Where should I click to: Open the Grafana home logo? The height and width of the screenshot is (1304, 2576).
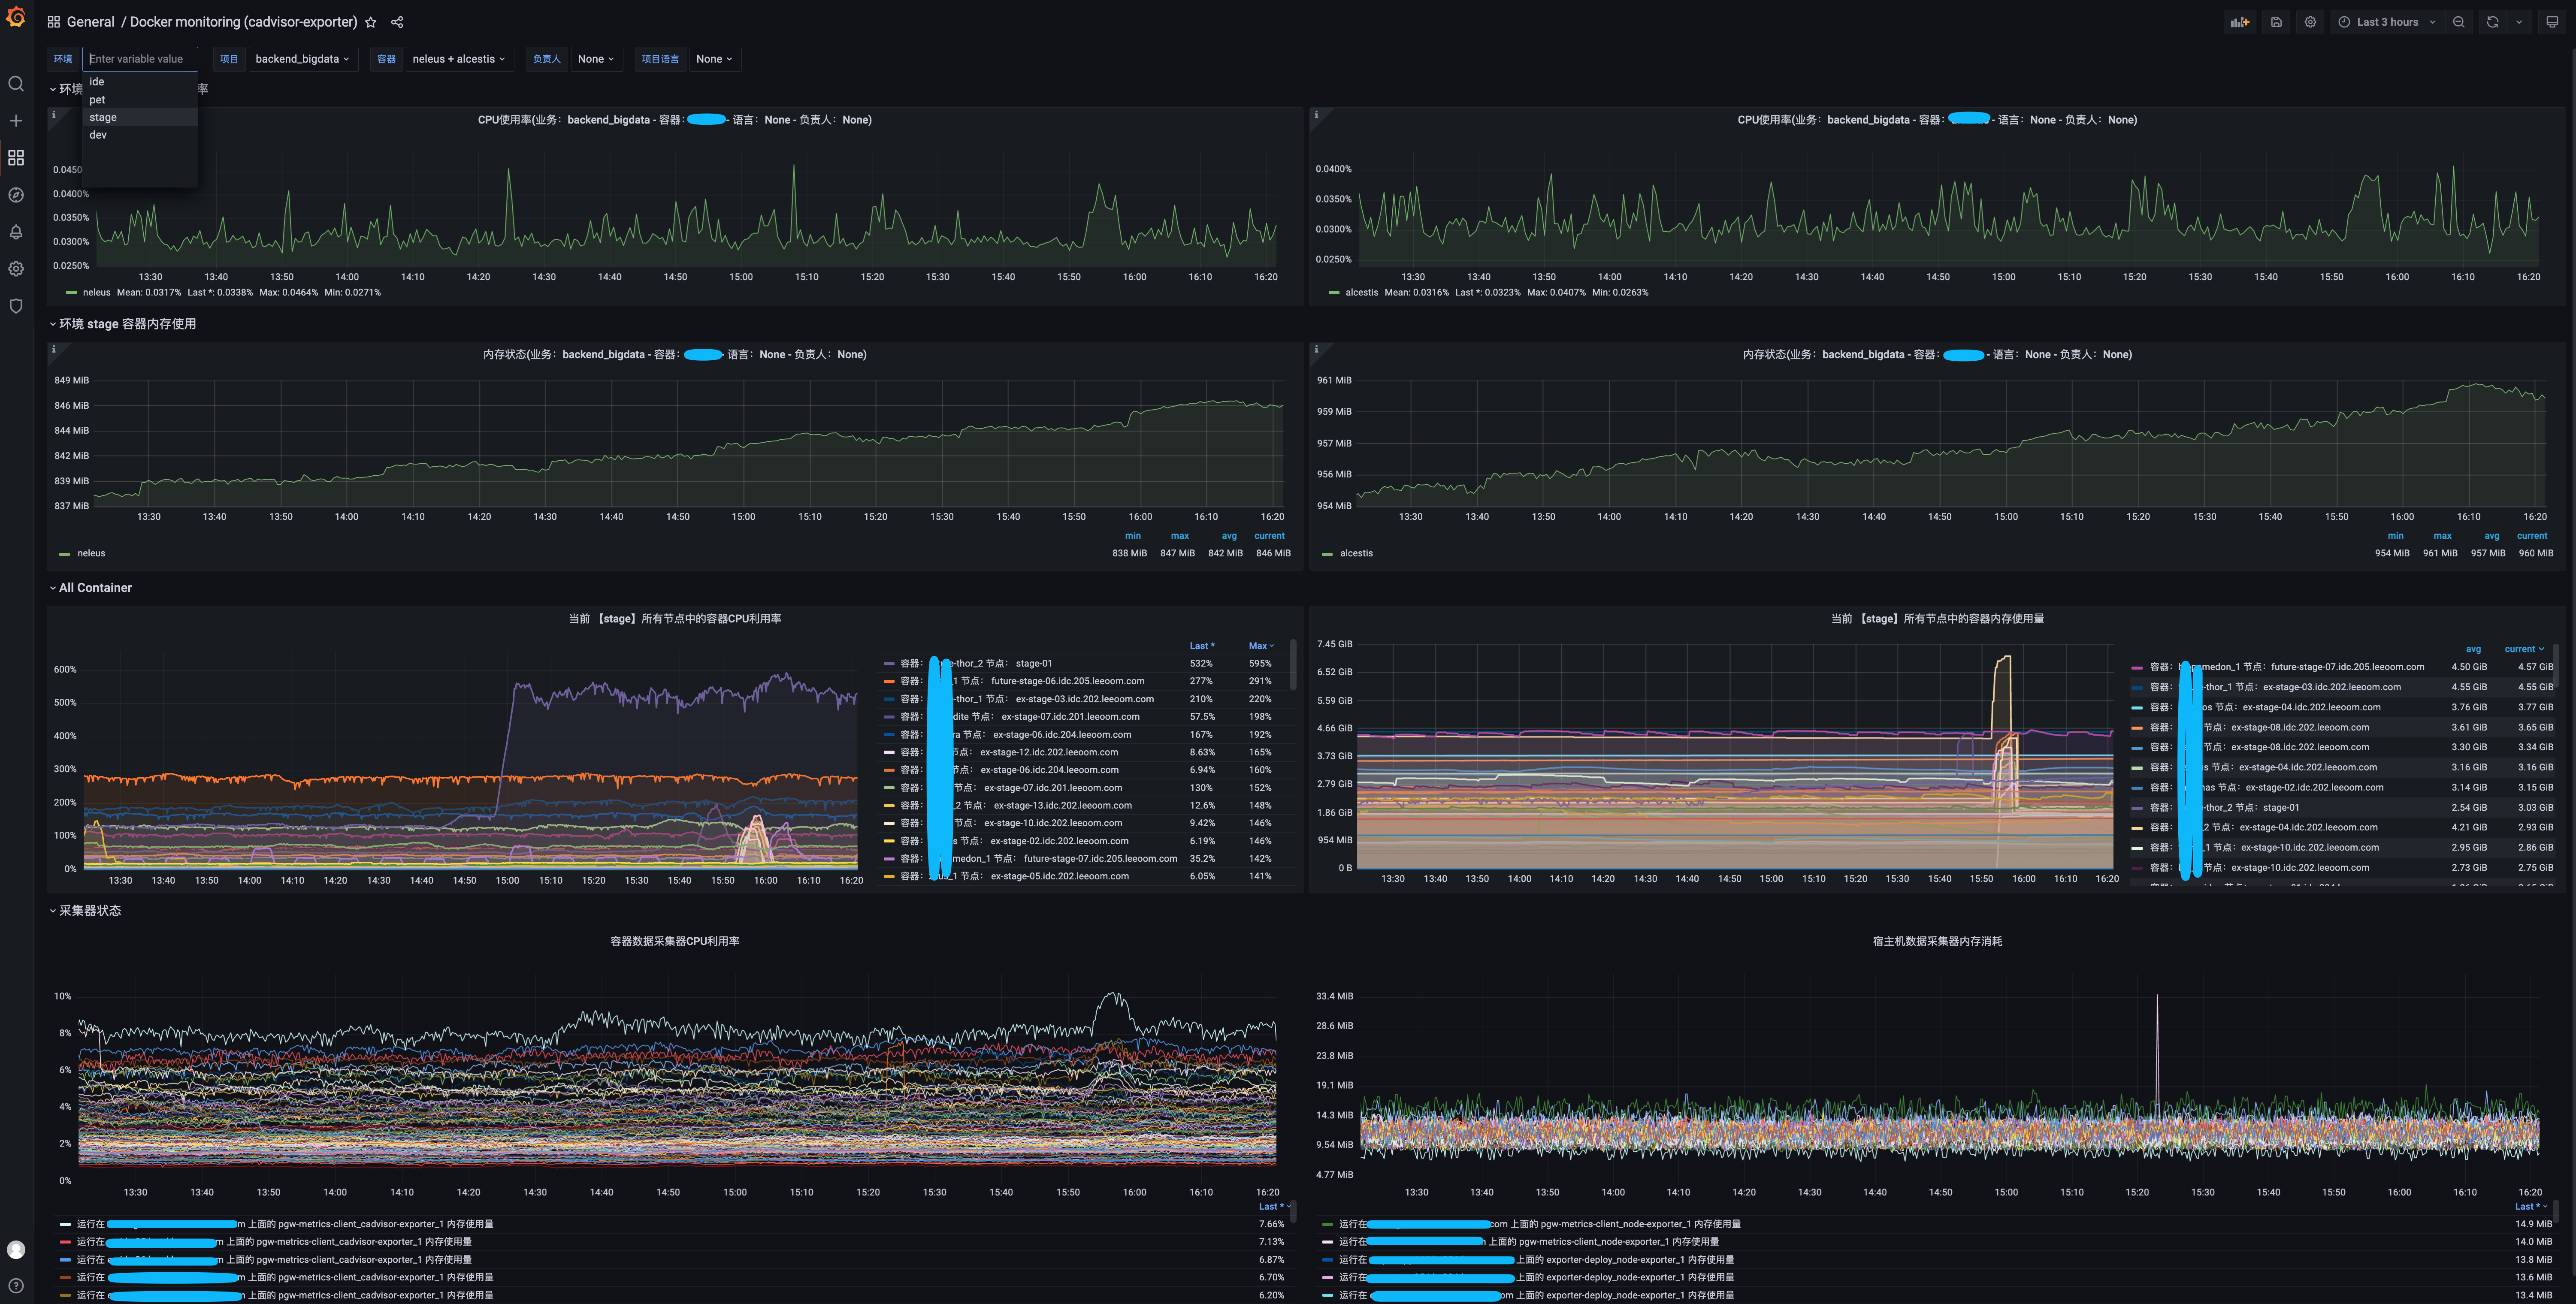pyautogui.click(x=16, y=17)
